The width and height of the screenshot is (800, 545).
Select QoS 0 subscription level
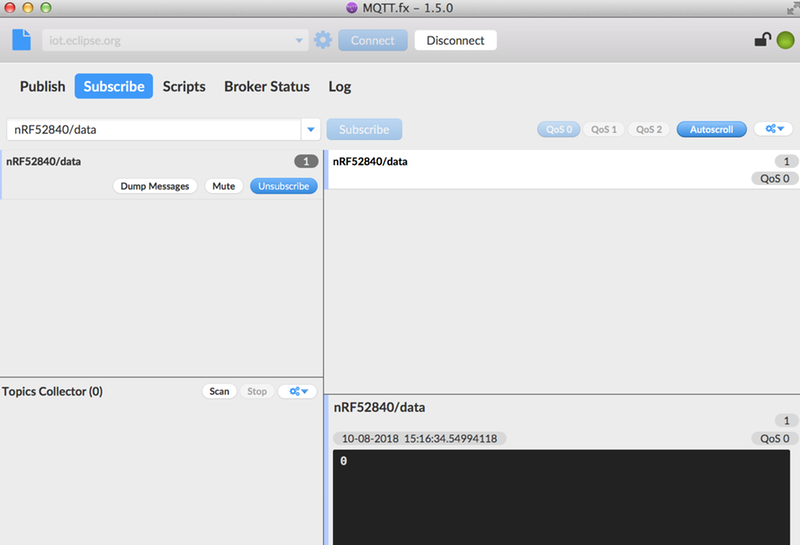tap(556, 129)
